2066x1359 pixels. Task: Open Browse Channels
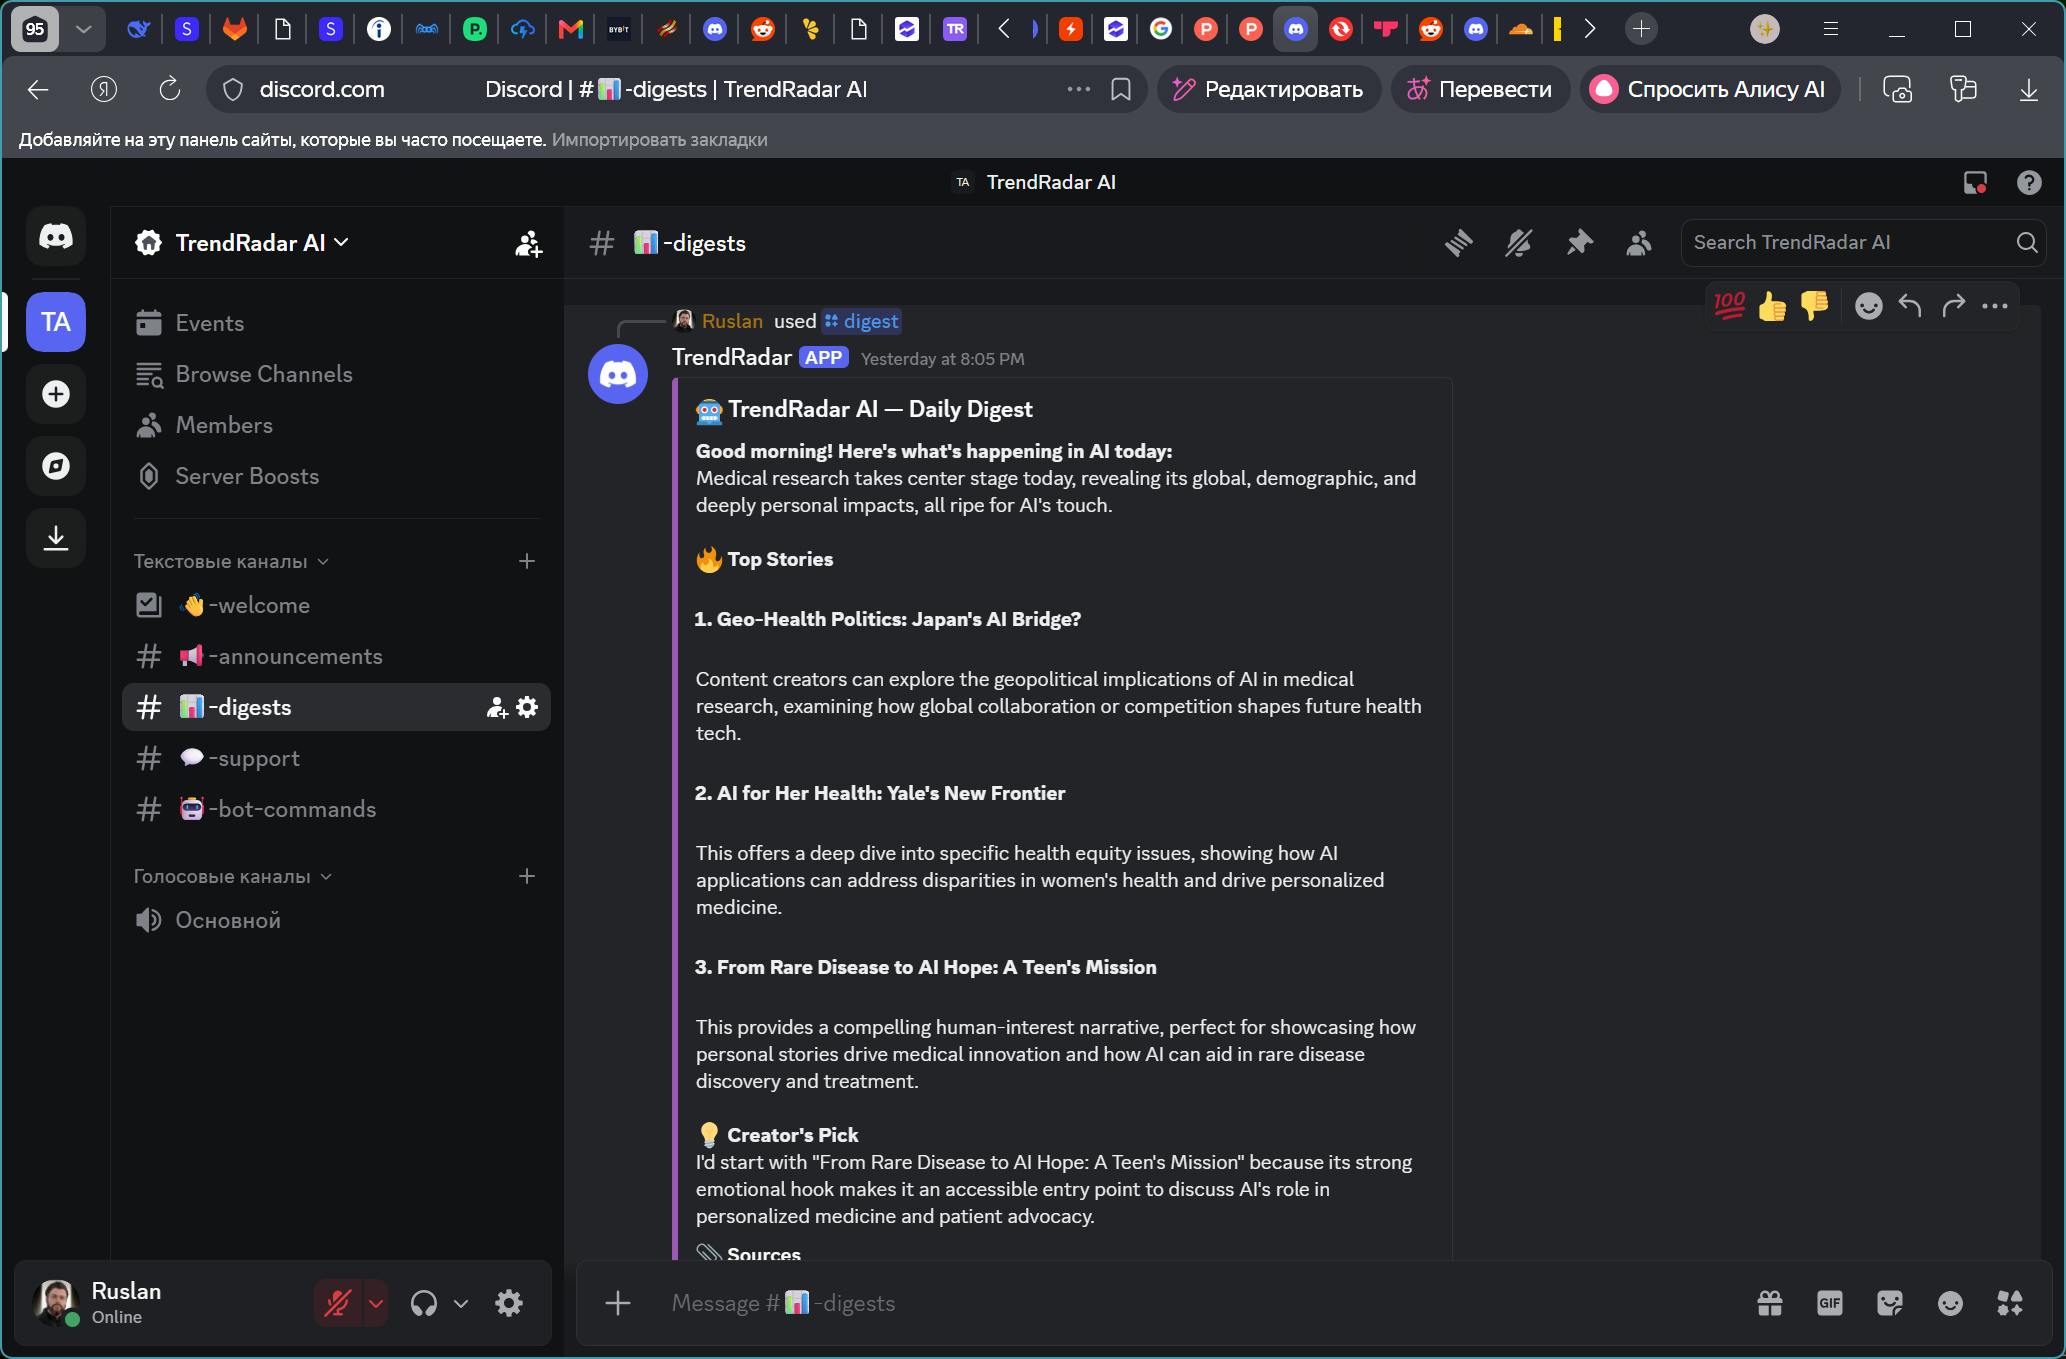tap(336, 374)
